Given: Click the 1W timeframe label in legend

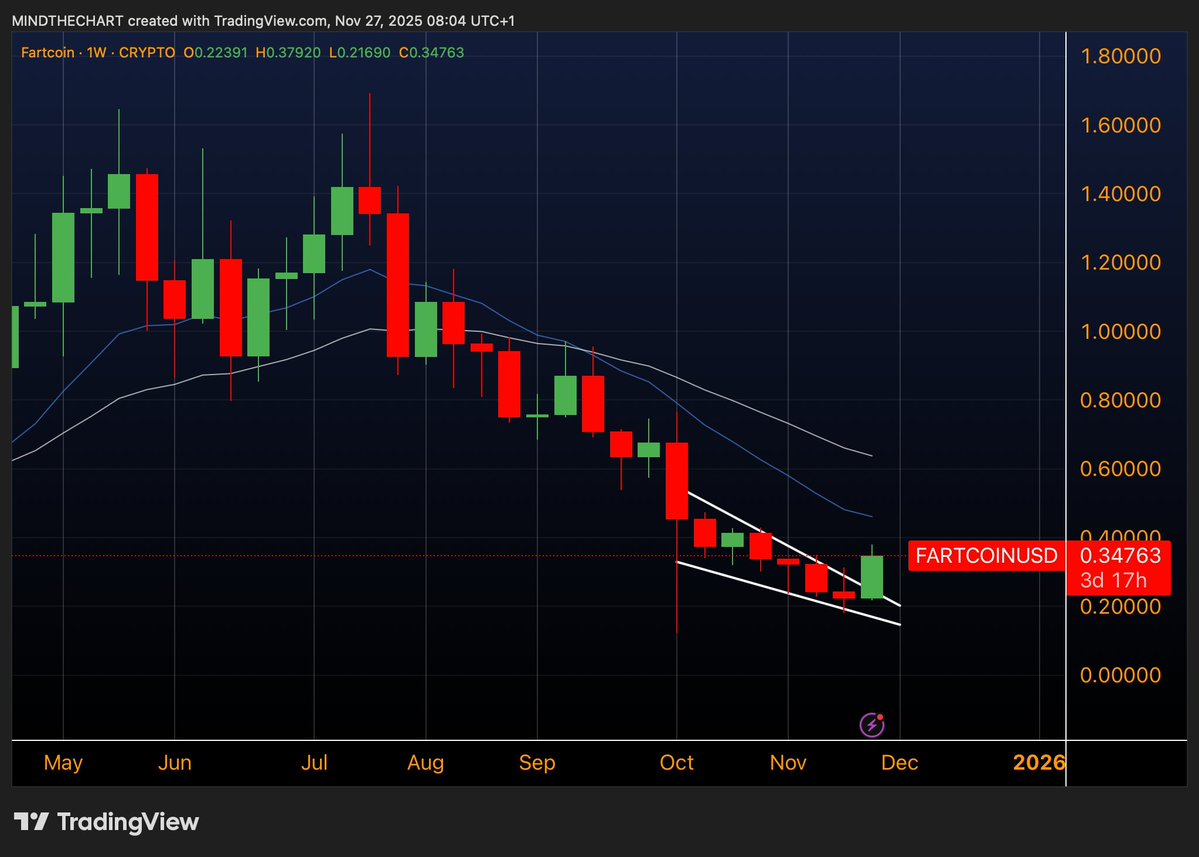Looking at the screenshot, I should pyautogui.click(x=96, y=53).
